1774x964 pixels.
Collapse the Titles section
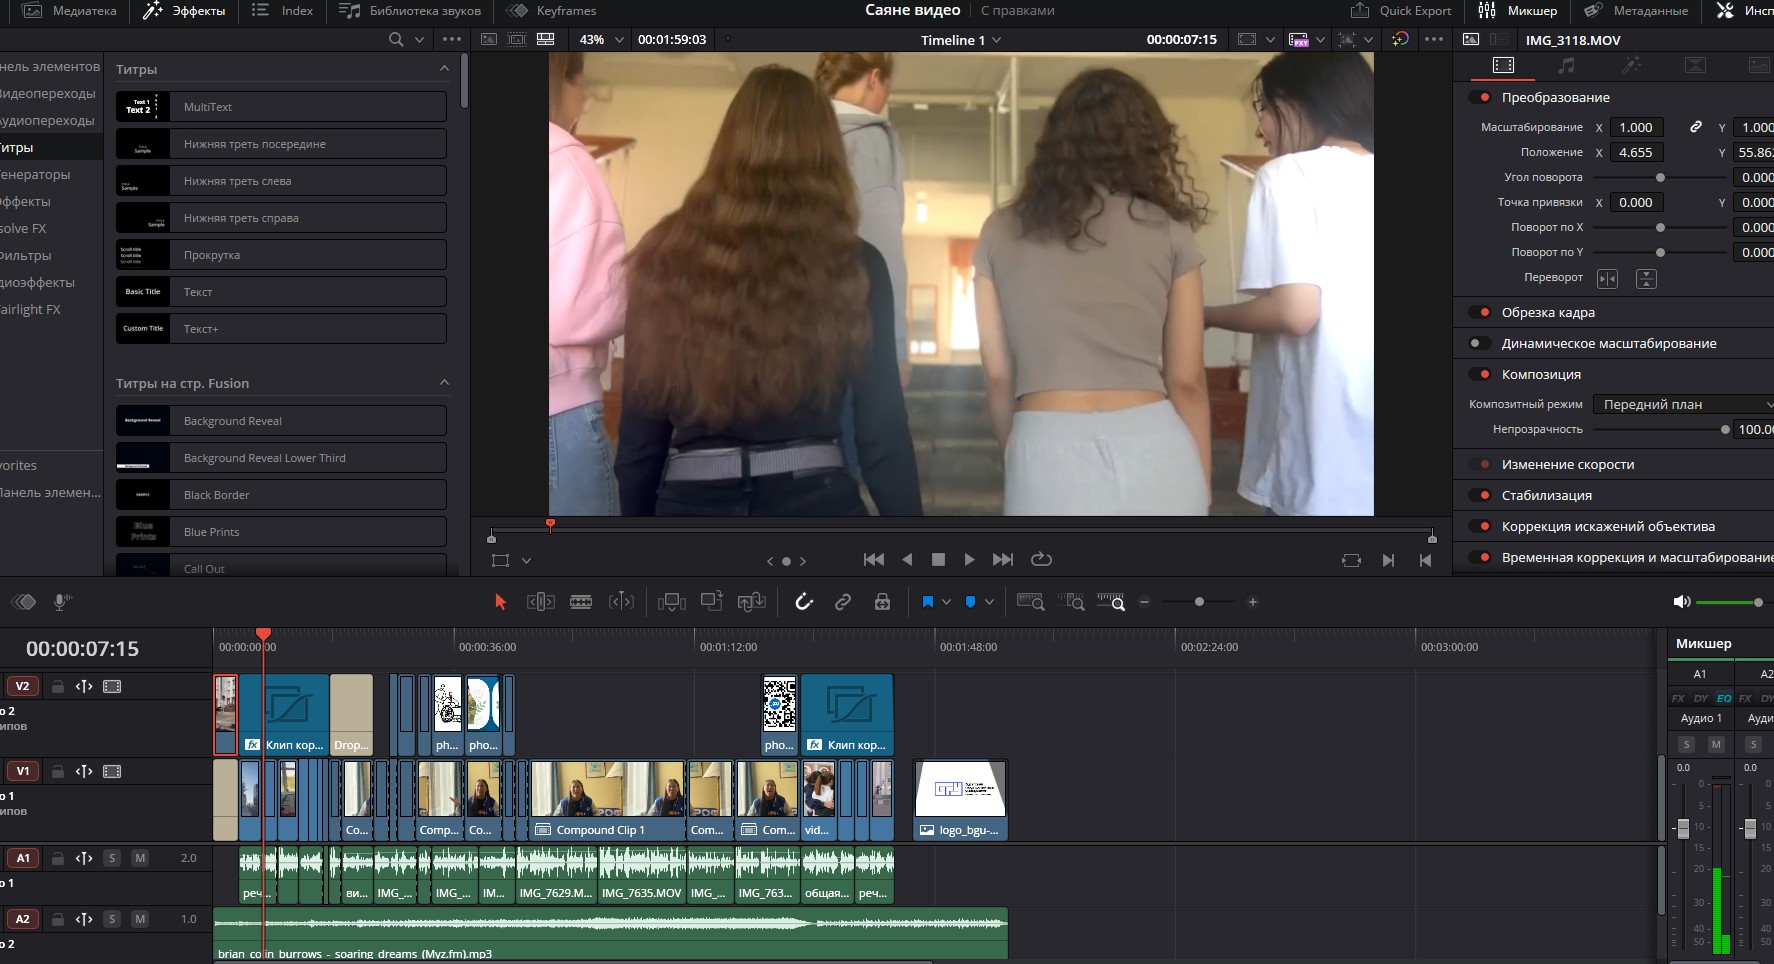point(444,69)
